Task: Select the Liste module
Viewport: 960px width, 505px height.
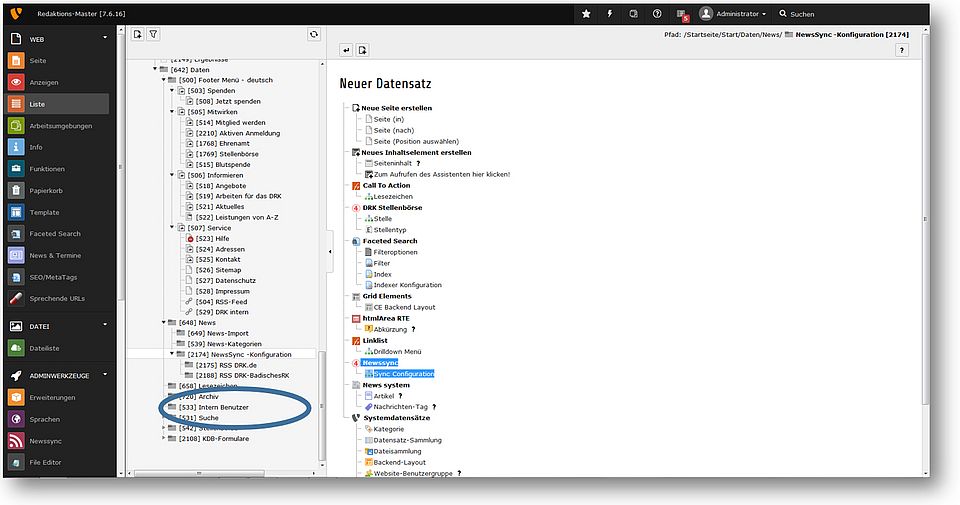Action: [37, 104]
